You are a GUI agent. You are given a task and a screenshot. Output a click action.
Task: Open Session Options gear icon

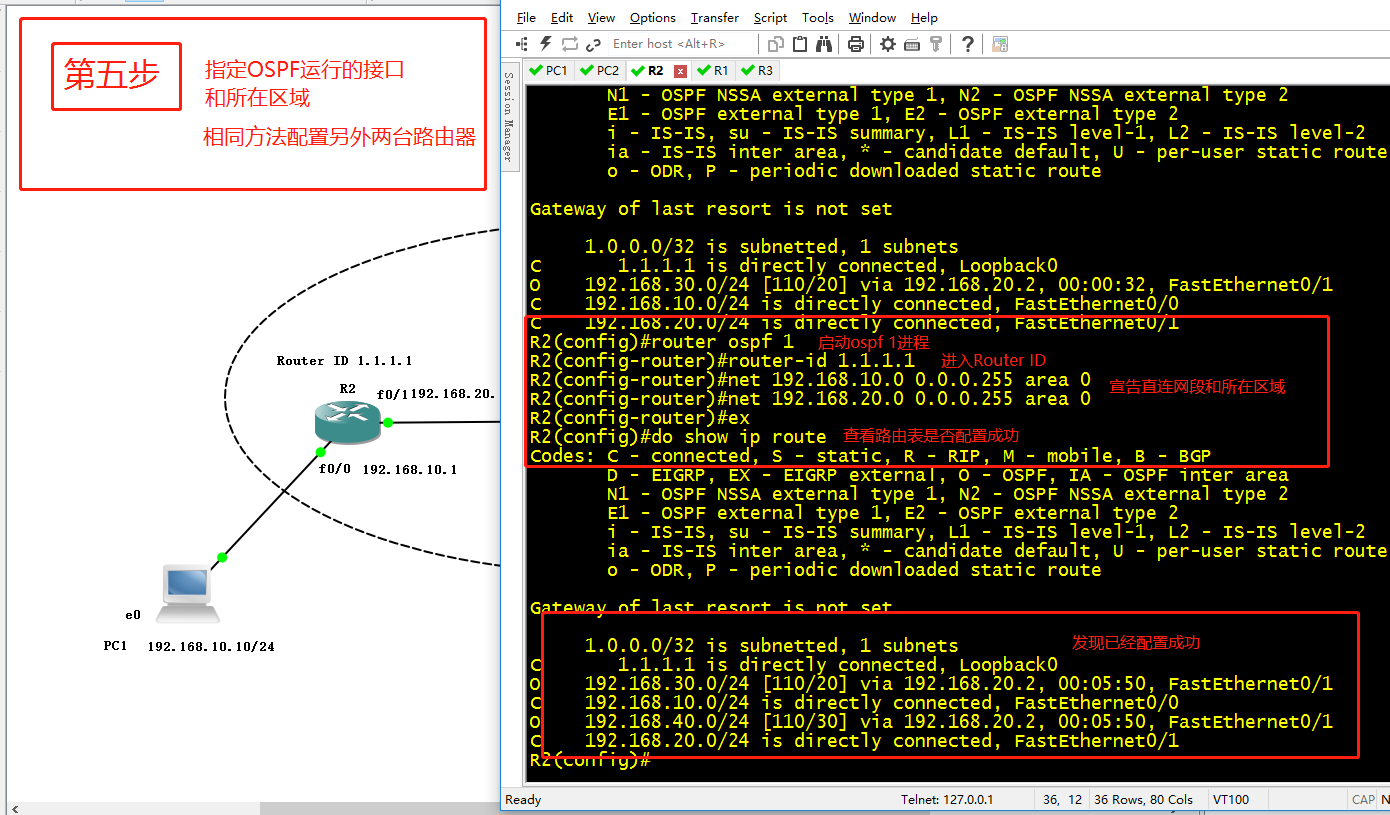pyautogui.click(x=886, y=43)
